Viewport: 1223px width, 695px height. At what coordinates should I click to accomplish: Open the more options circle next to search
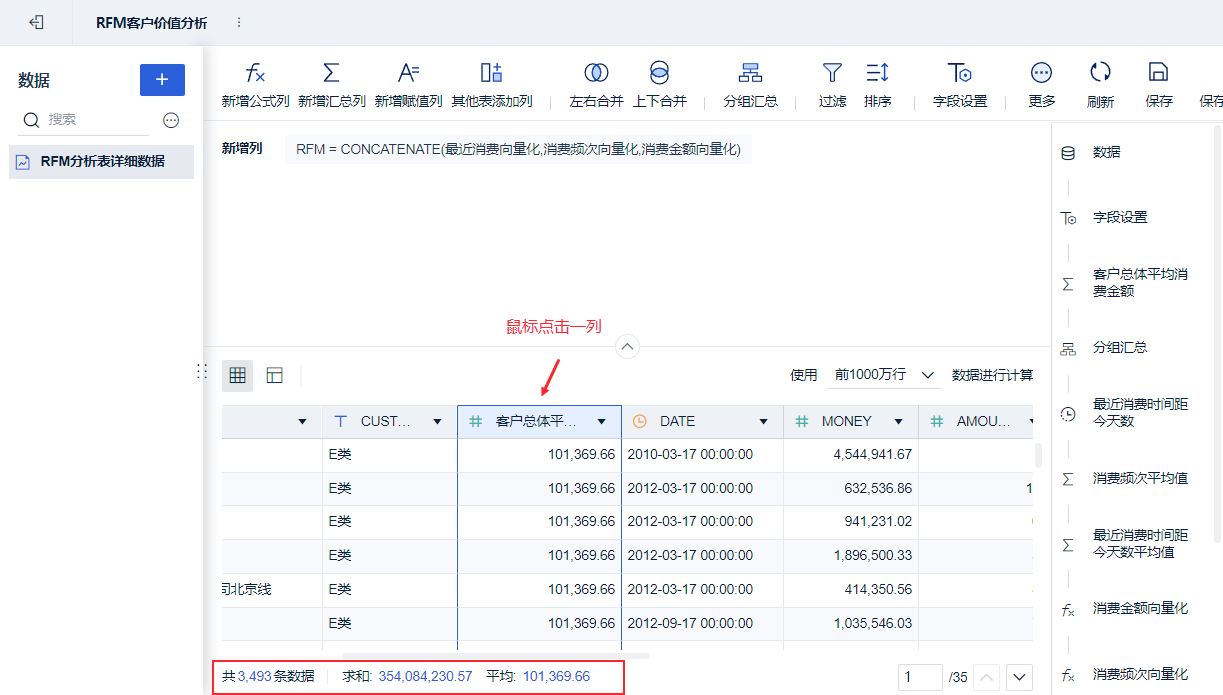pyautogui.click(x=171, y=120)
